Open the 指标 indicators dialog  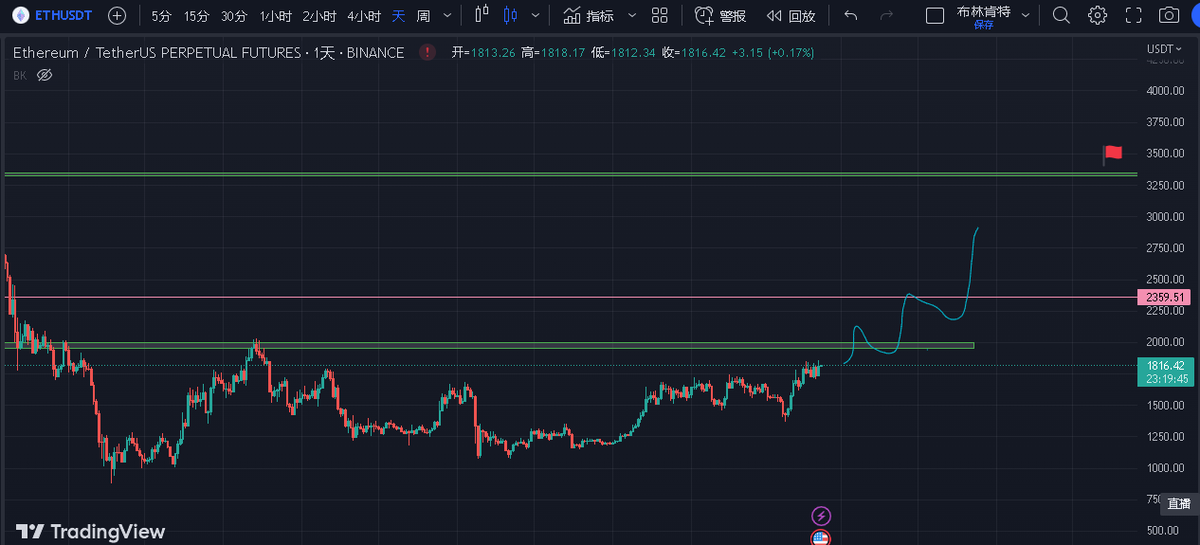(588, 16)
